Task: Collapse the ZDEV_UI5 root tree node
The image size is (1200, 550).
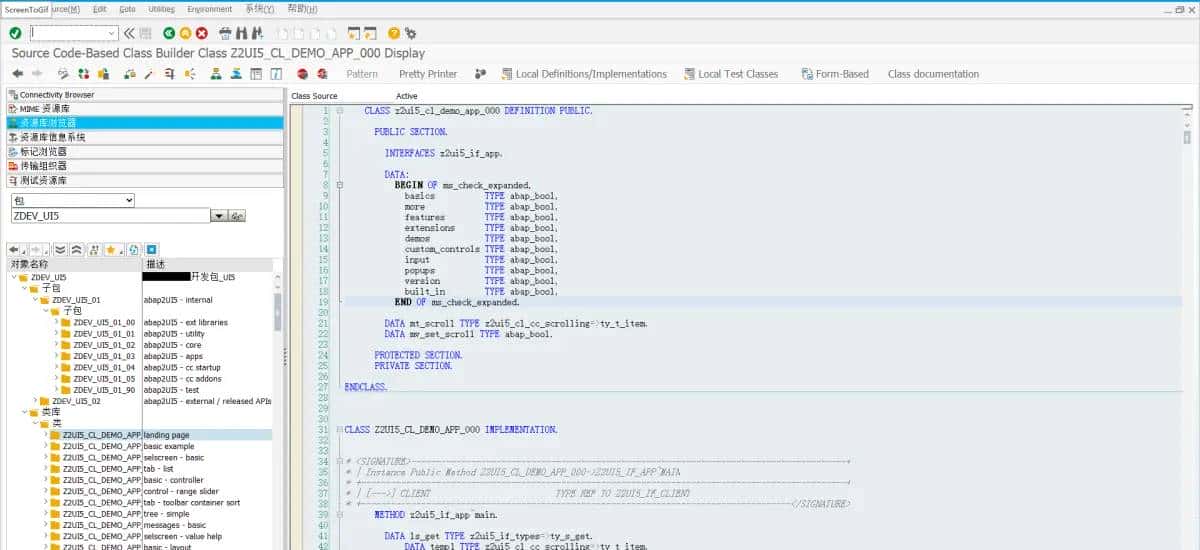Action: 14,277
